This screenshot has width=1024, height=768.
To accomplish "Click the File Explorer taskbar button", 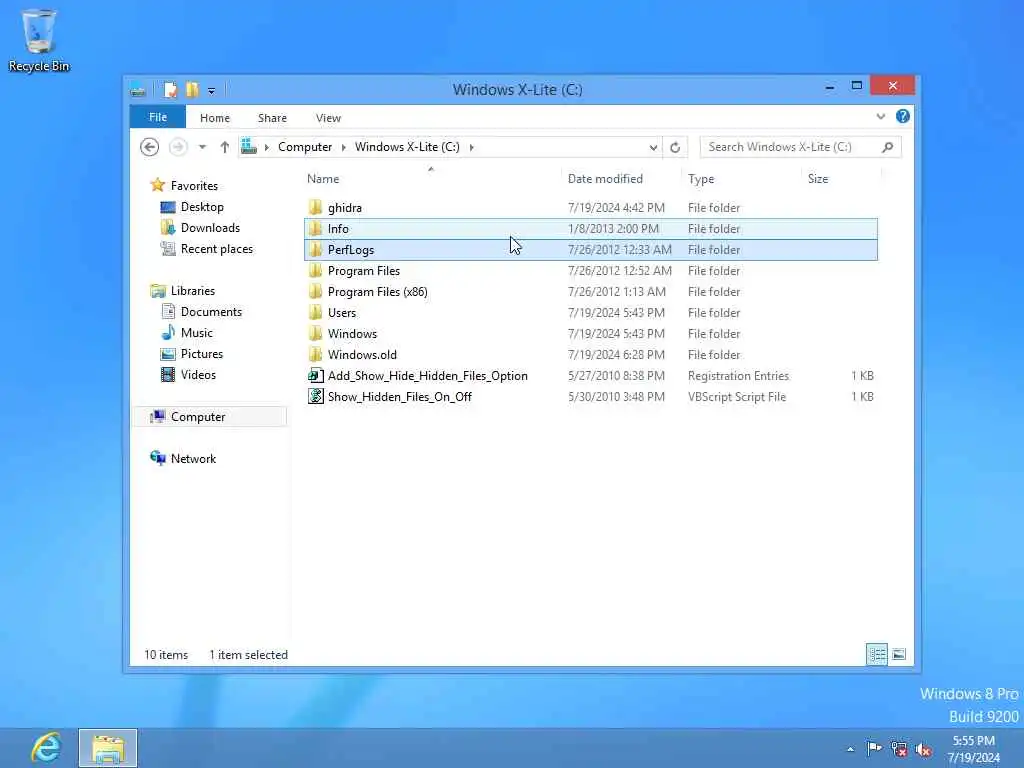I will coord(108,748).
